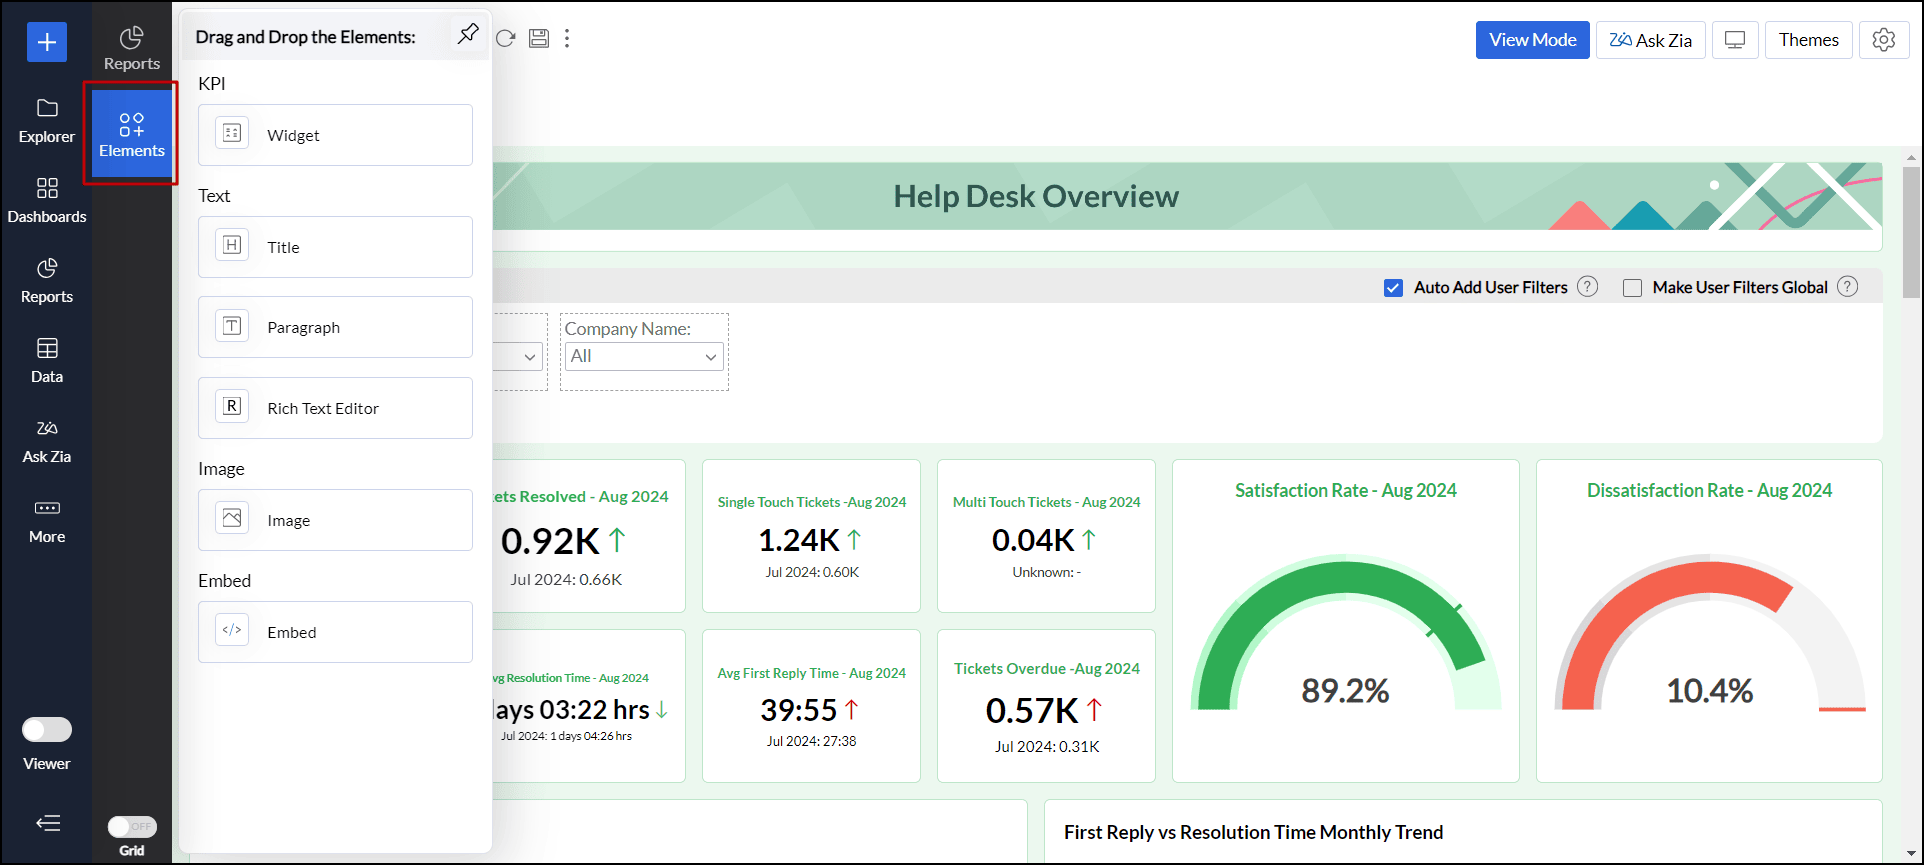This screenshot has height=865, width=1924.
Task: Click the presentation monitor icon
Action: point(1735,40)
